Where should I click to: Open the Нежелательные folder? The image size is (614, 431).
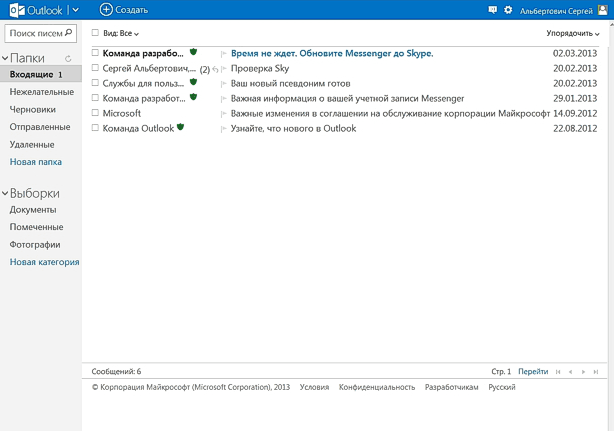click(x=42, y=92)
